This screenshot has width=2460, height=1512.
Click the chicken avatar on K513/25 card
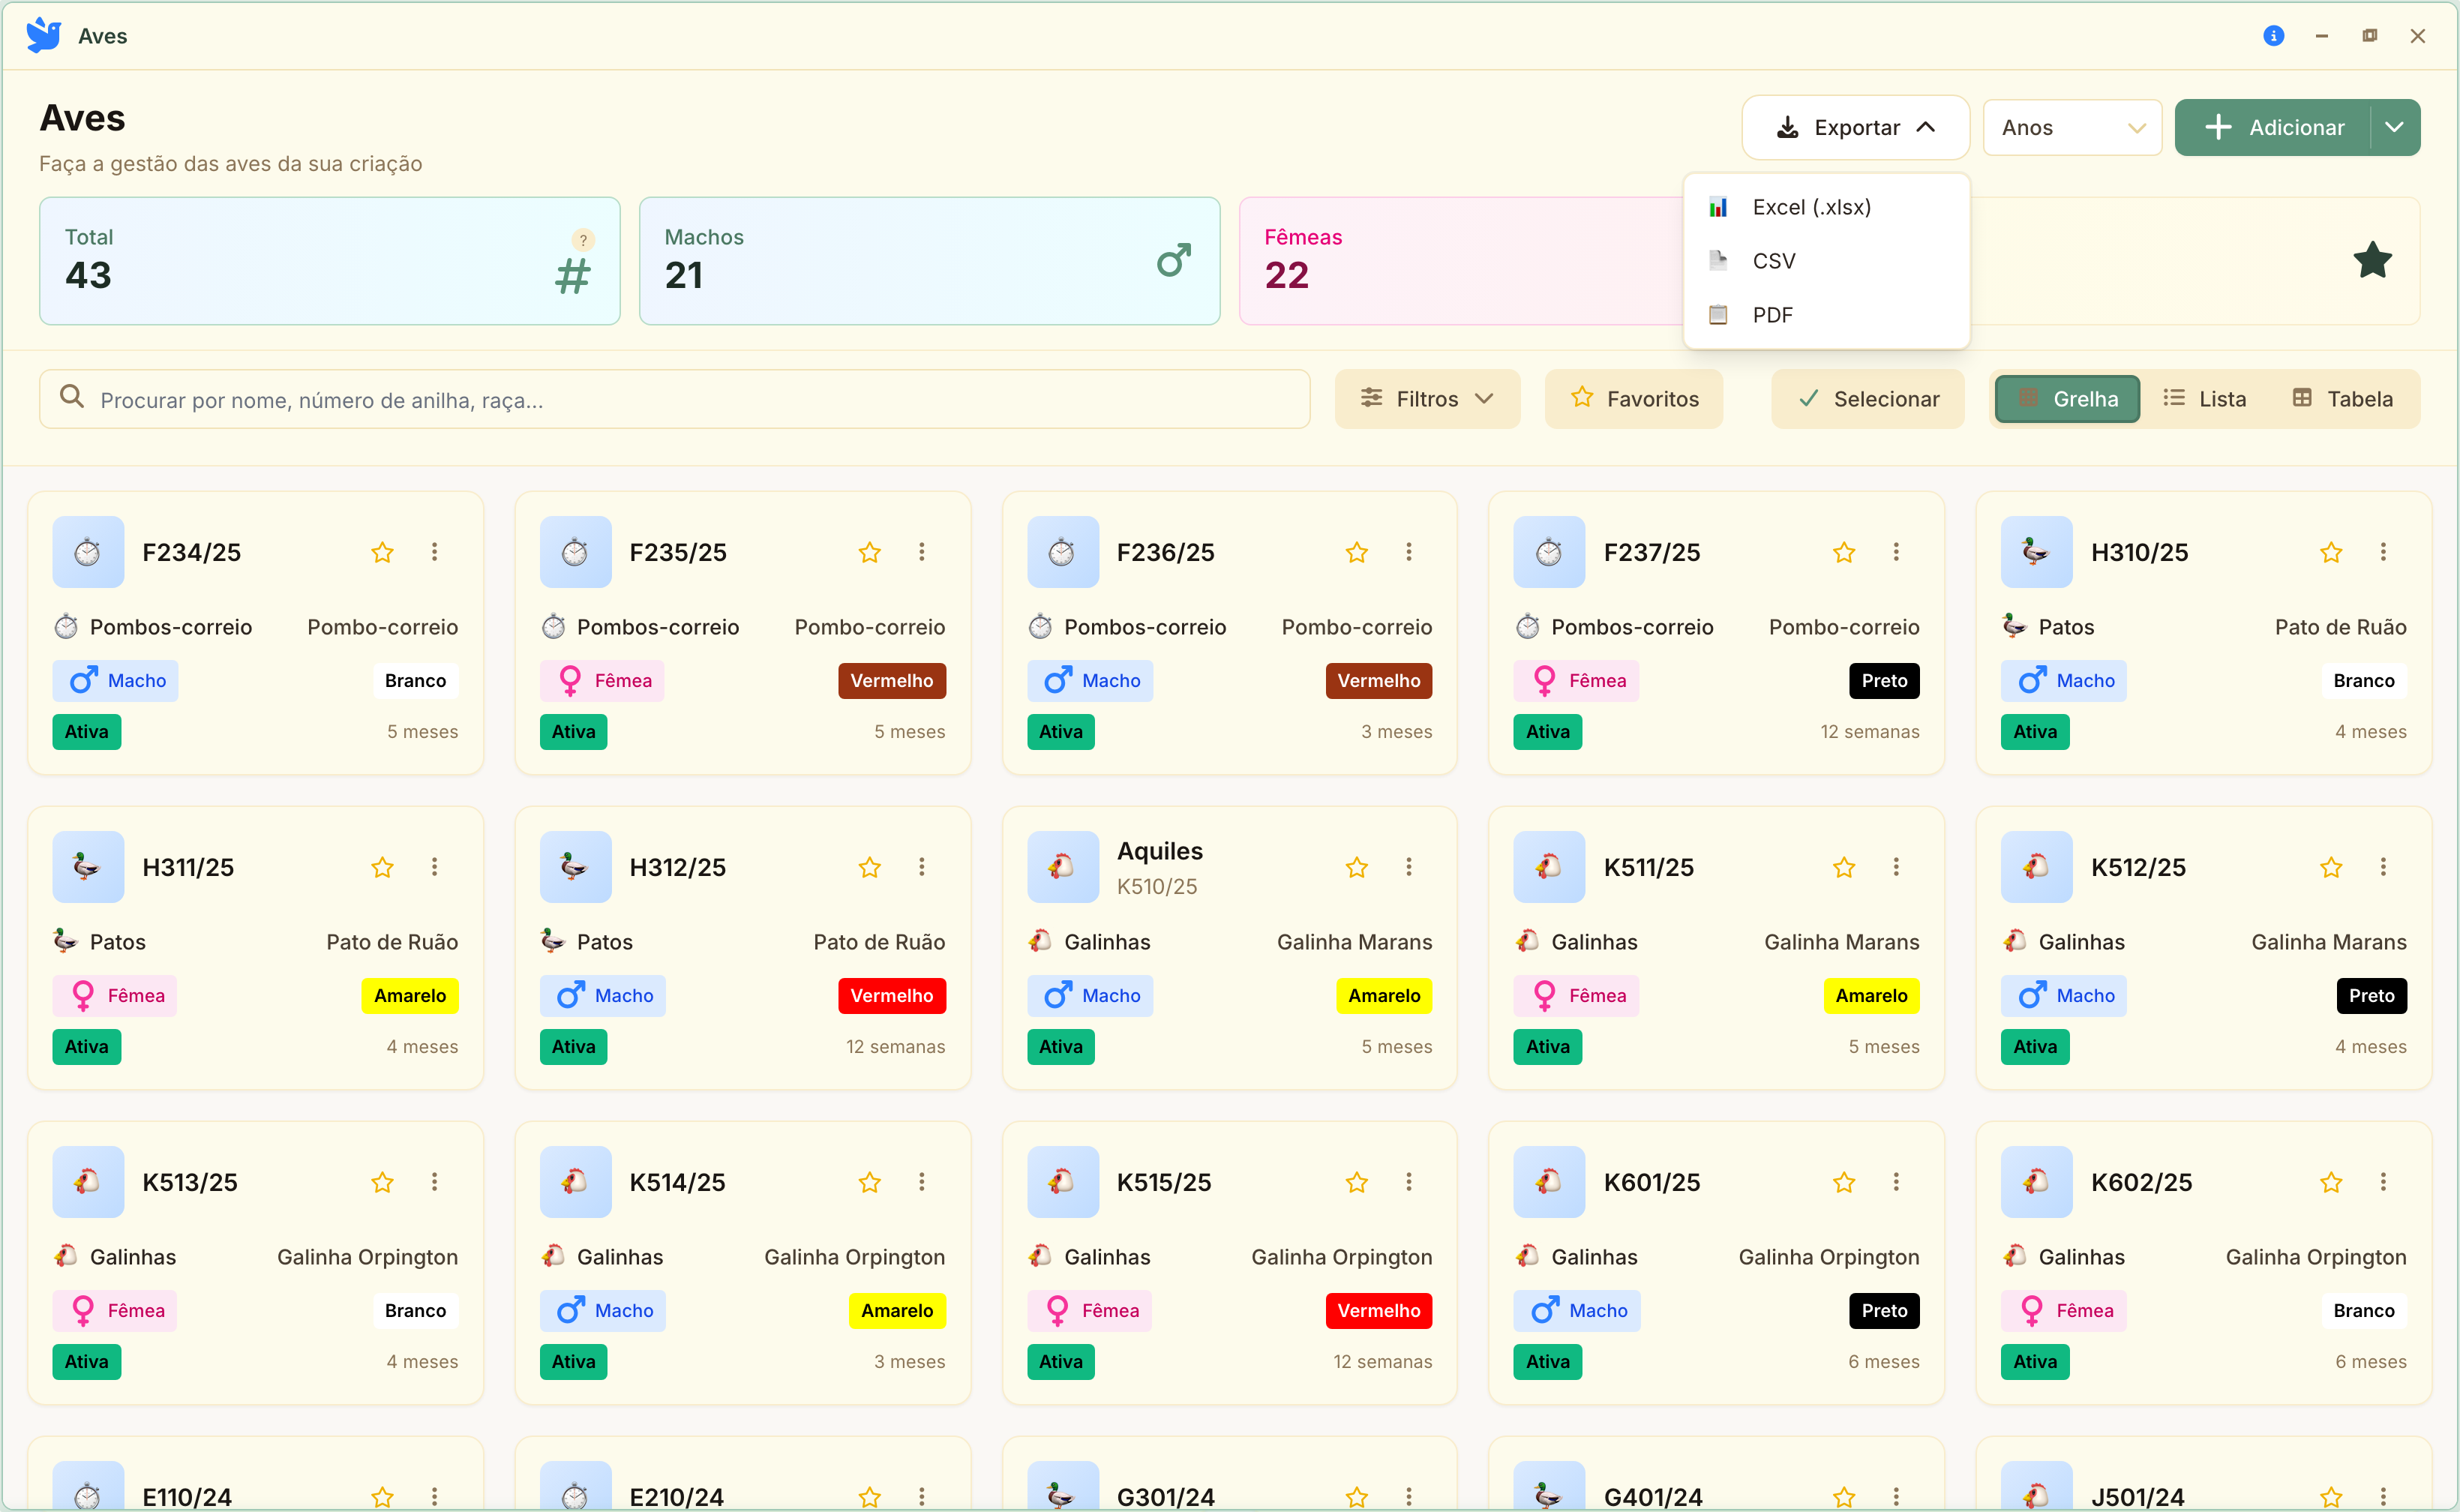coord(88,1182)
